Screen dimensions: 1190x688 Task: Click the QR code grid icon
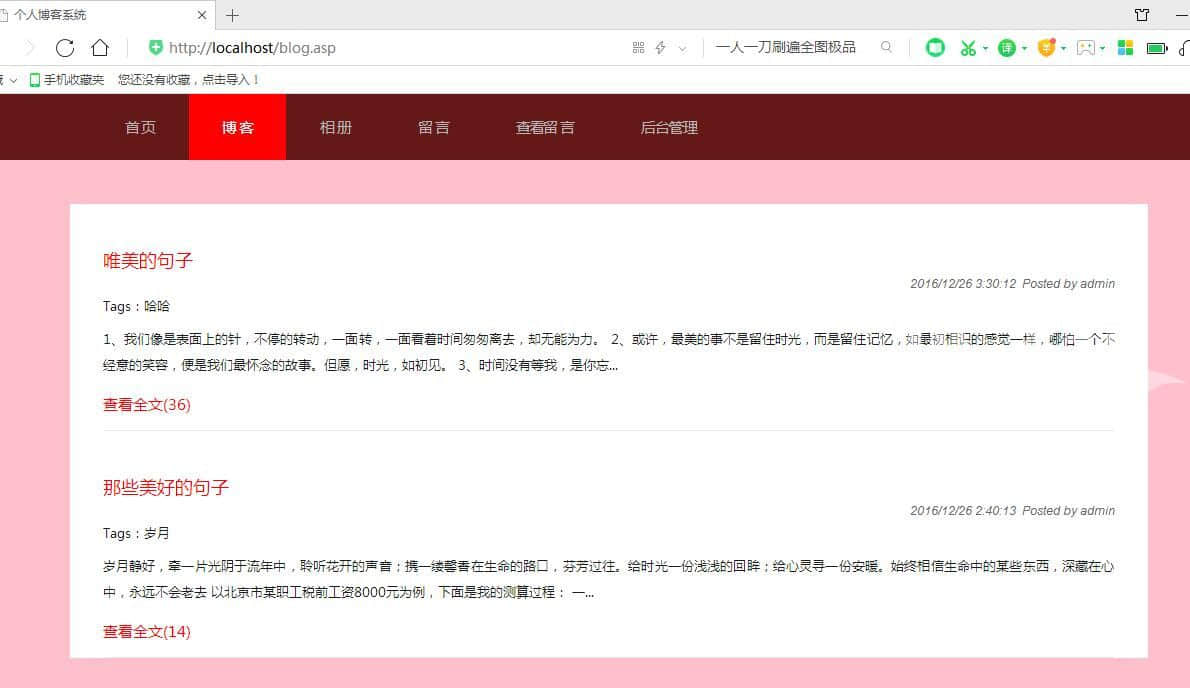pos(638,48)
